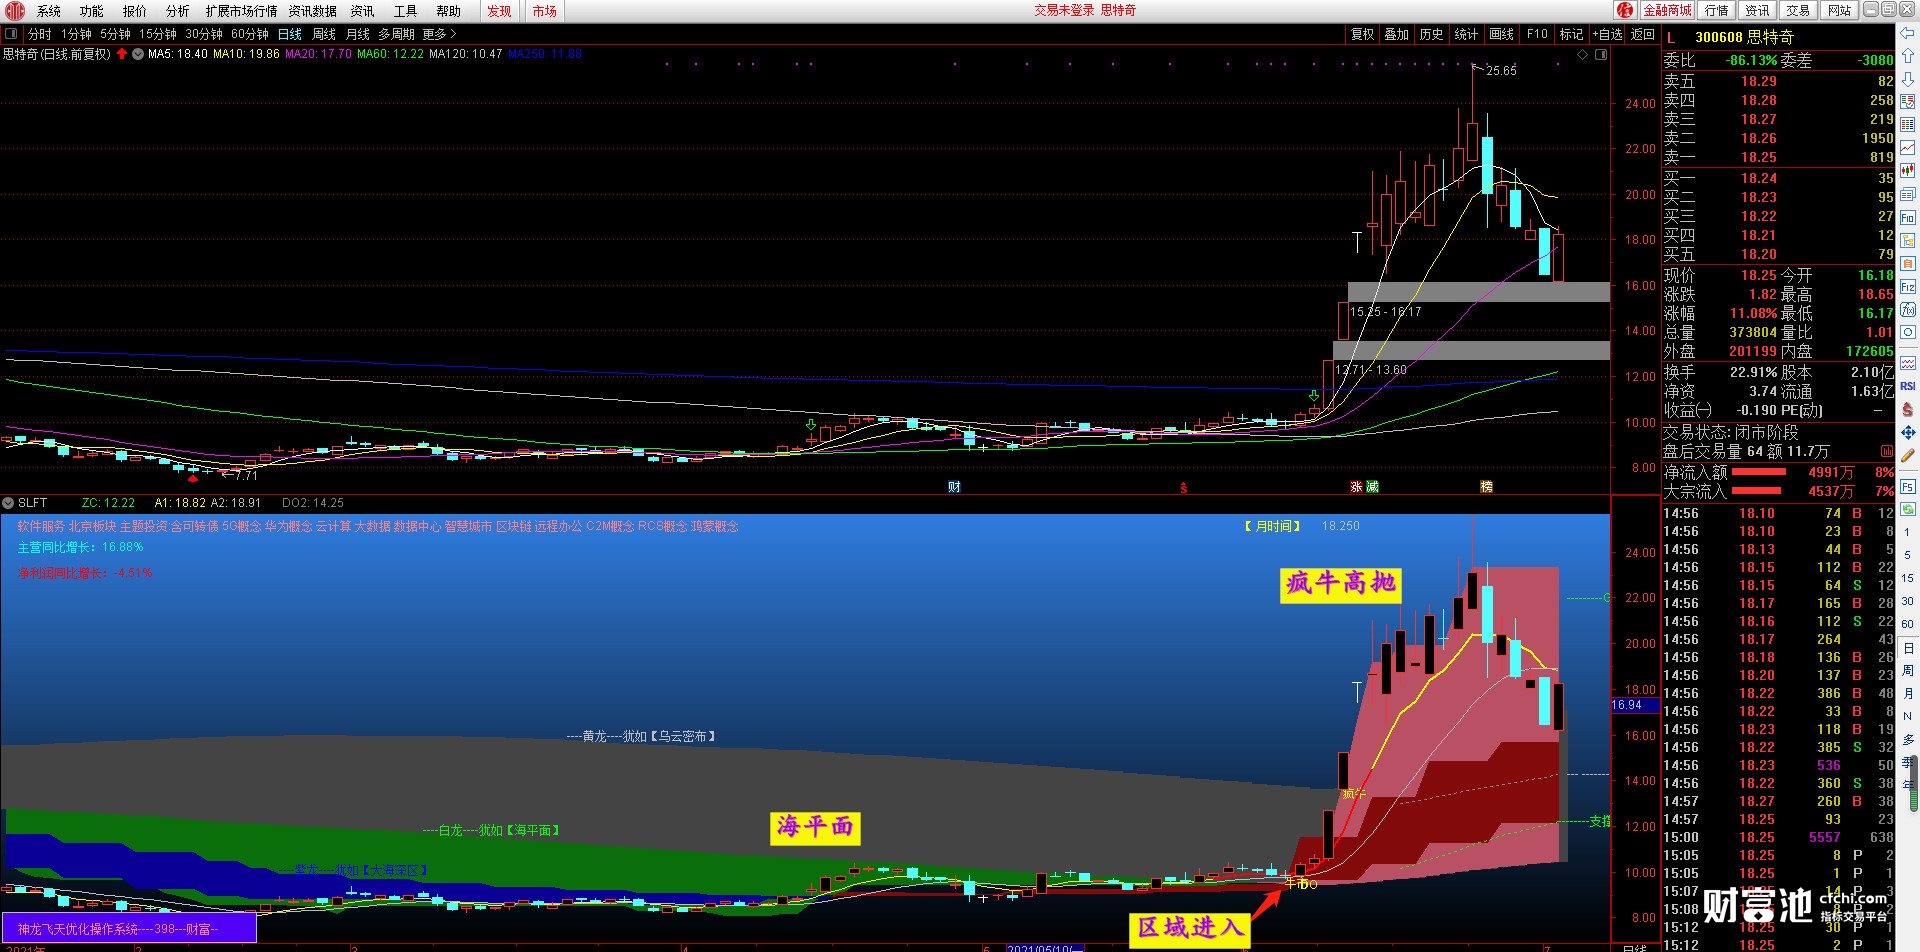
Task: Select the pencil drawing tool icon
Action: click(1908, 456)
